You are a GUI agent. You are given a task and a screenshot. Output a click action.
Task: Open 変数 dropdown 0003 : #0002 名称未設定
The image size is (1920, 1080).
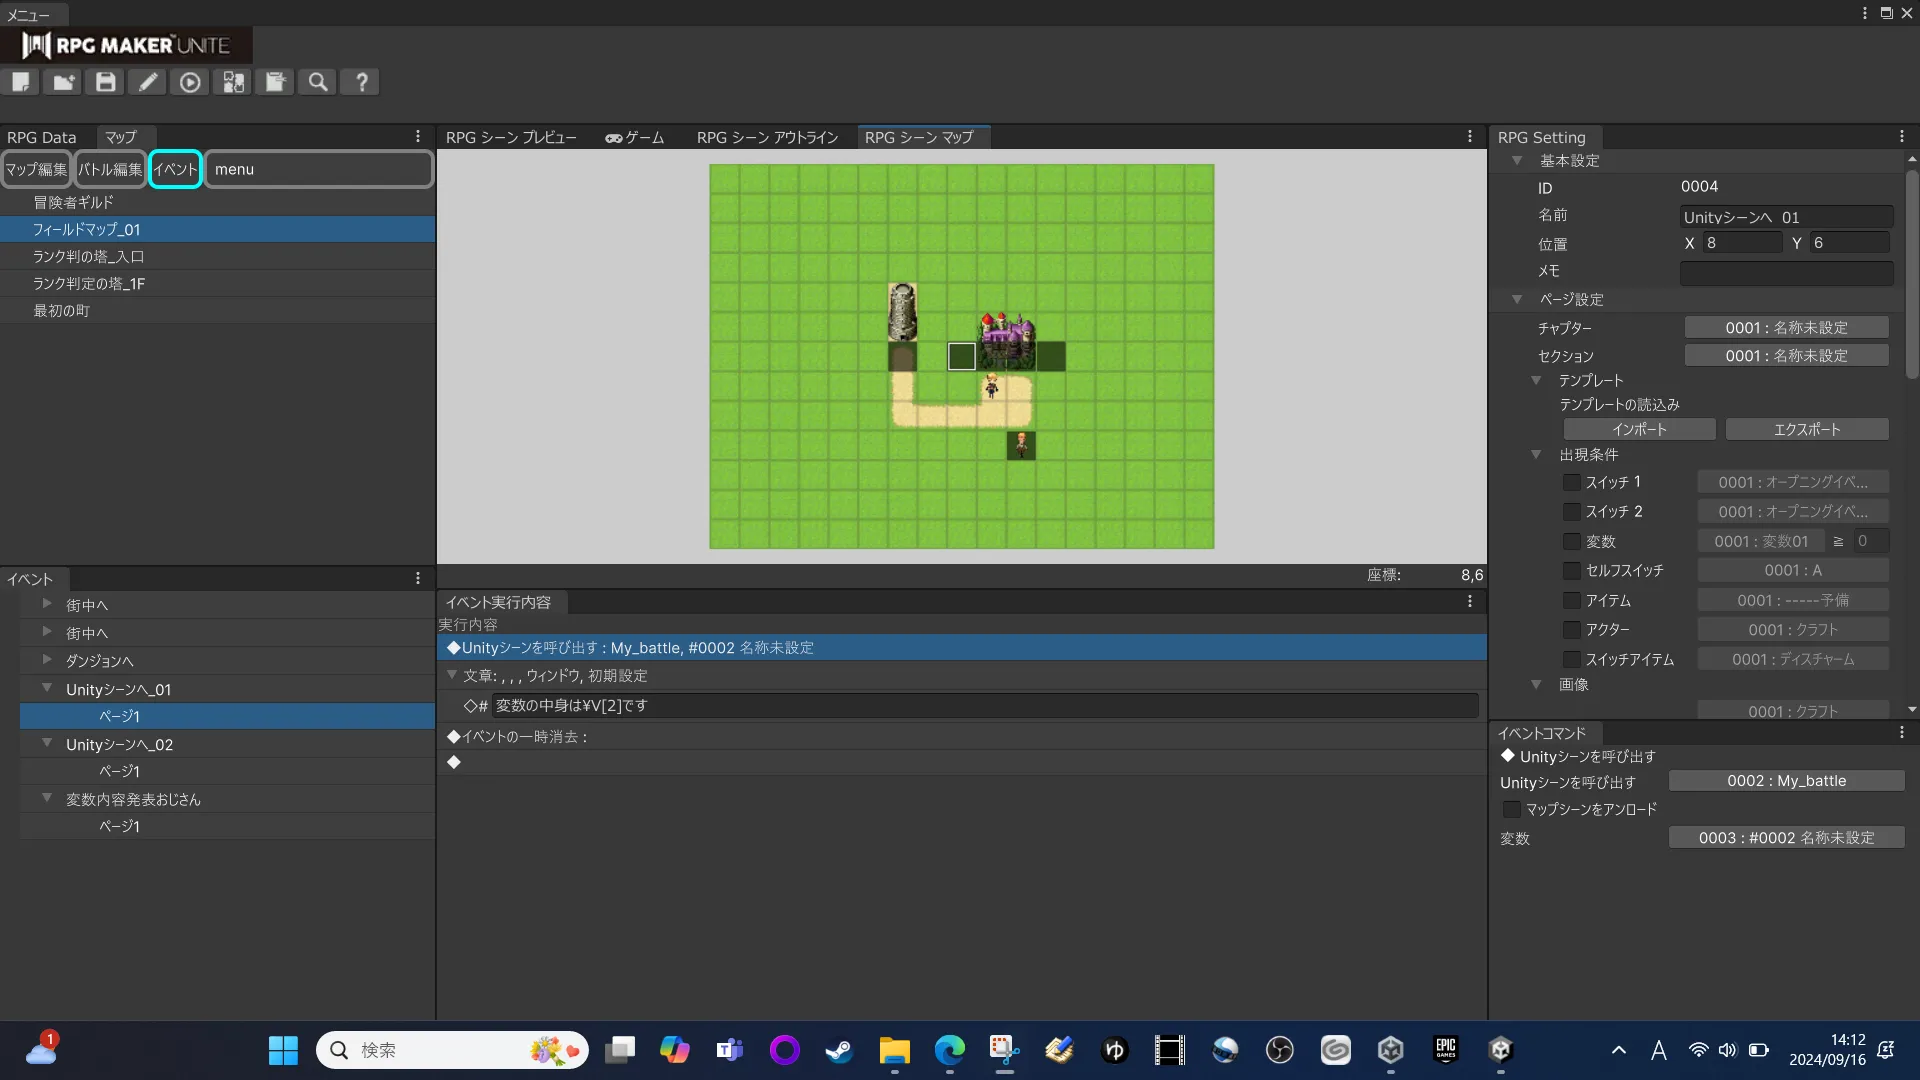tap(1786, 838)
